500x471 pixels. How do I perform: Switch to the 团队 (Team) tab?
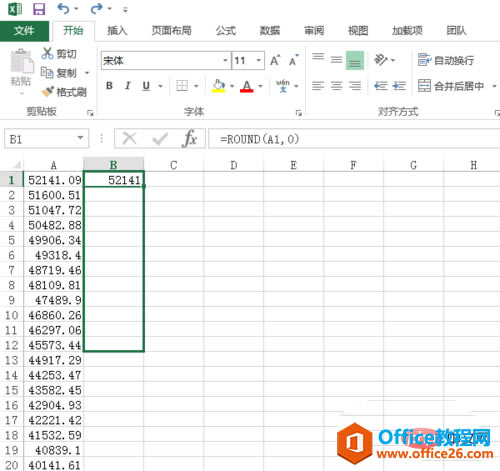pos(456,31)
